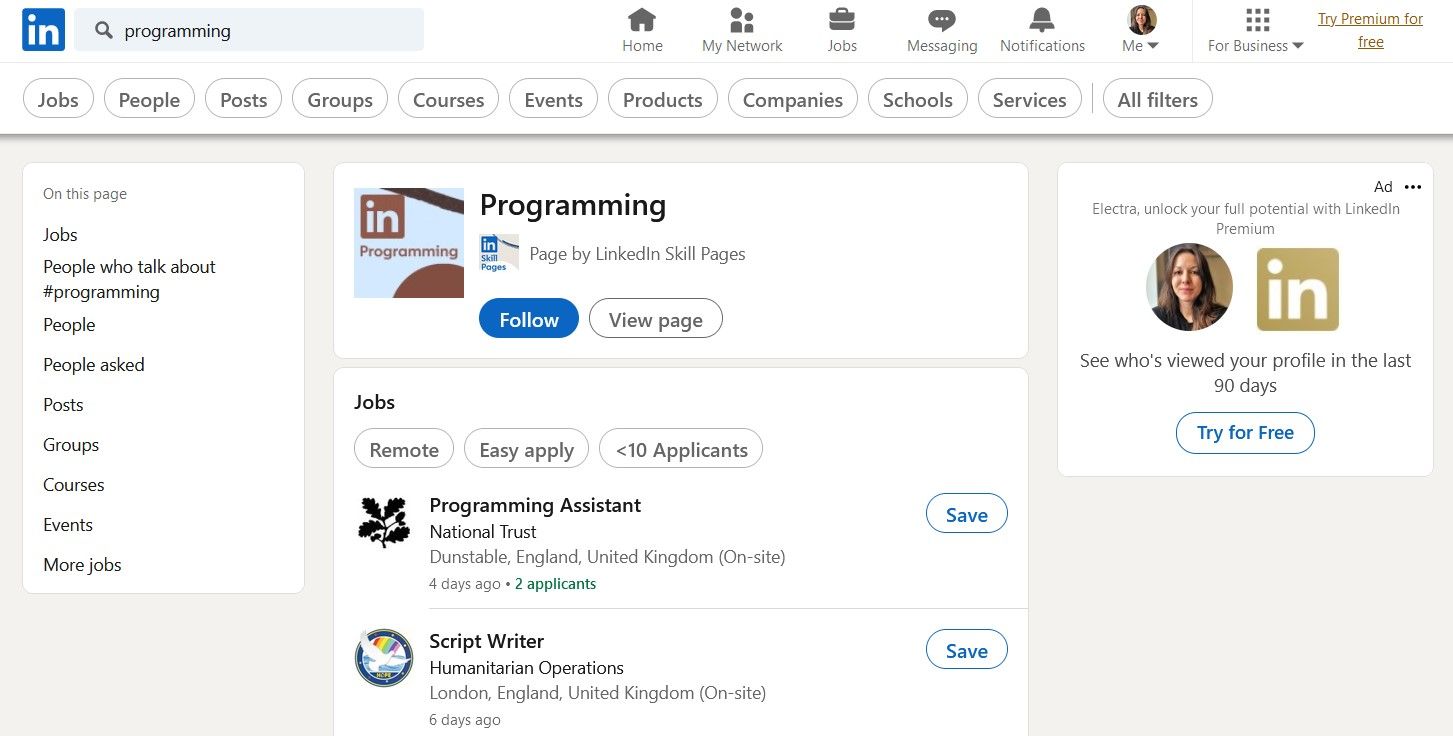Click inside the search input field

[250, 30]
